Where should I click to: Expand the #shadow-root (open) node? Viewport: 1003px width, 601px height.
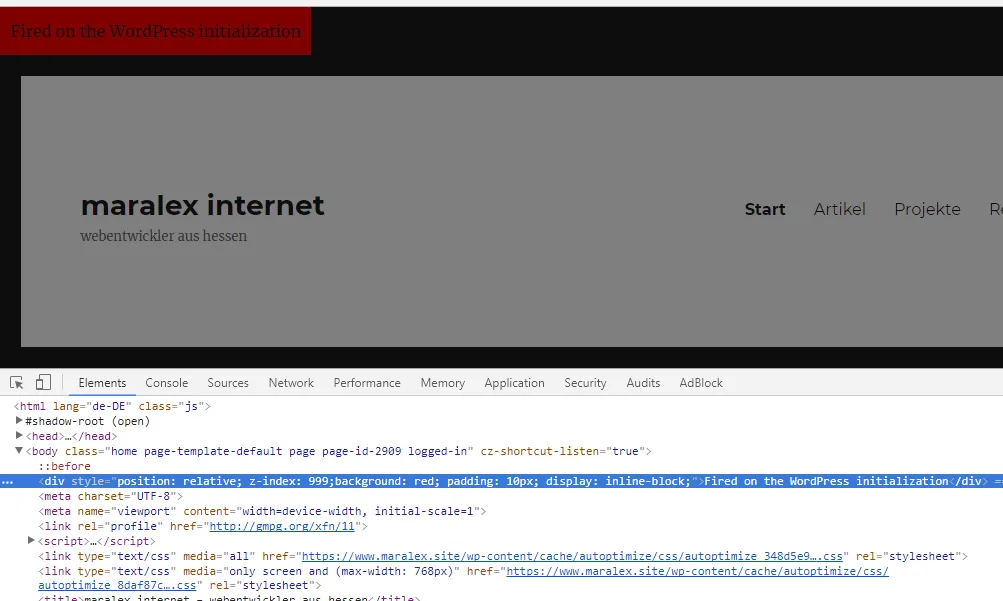click(x=19, y=420)
